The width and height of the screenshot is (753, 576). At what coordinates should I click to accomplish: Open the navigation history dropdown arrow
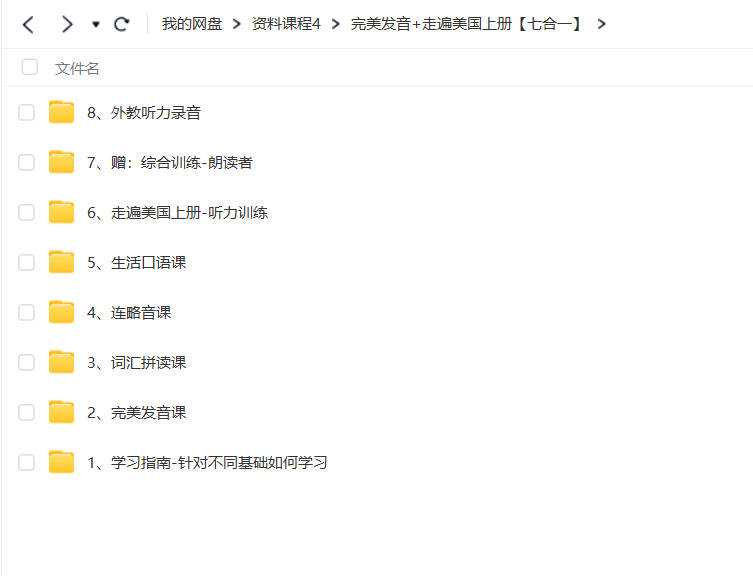click(x=96, y=24)
